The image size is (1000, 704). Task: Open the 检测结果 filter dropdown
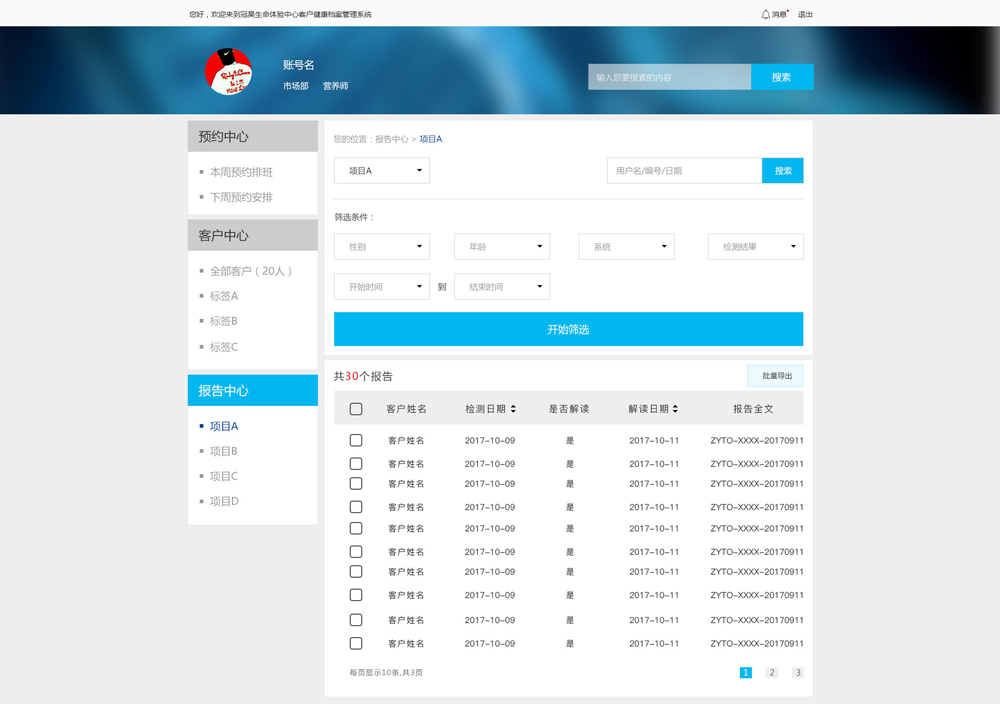[756, 246]
